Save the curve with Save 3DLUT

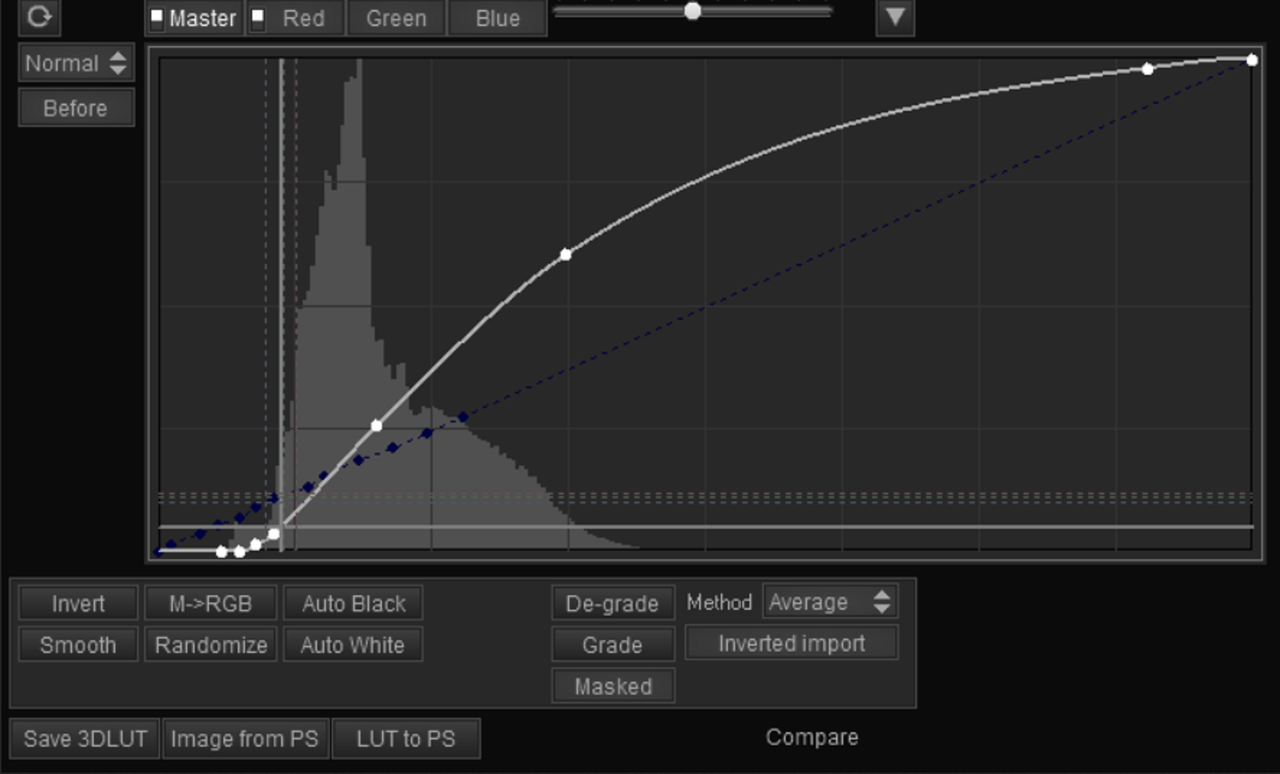click(x=85, y=739)
